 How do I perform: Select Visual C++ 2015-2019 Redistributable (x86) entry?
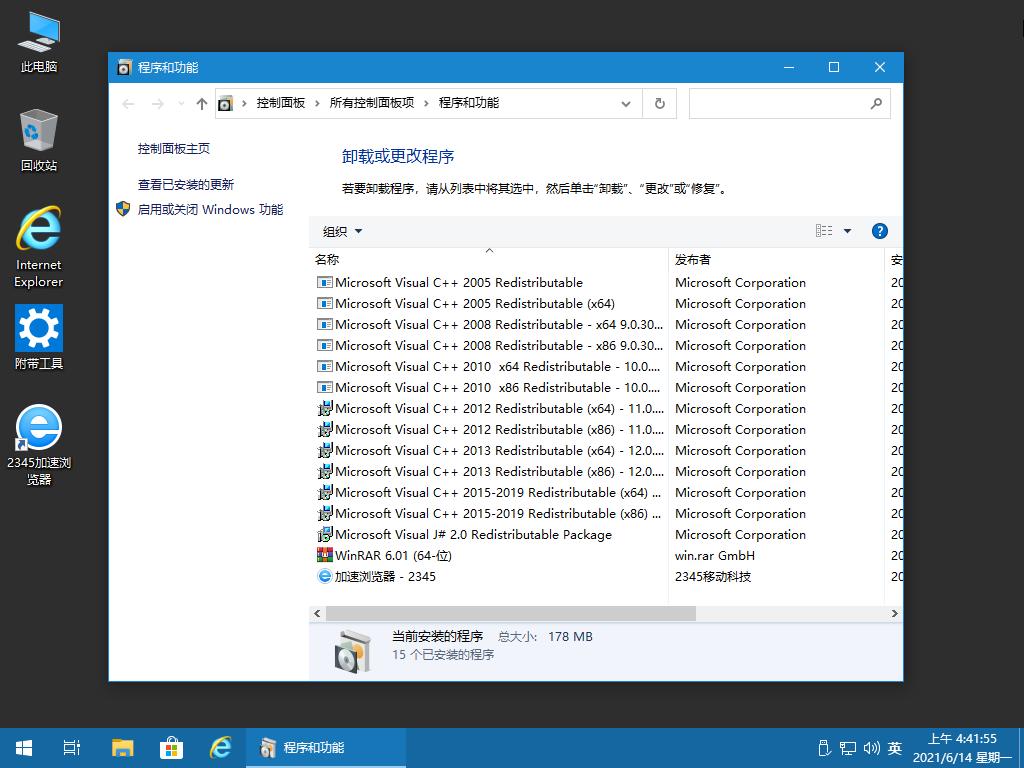[489, 513]
